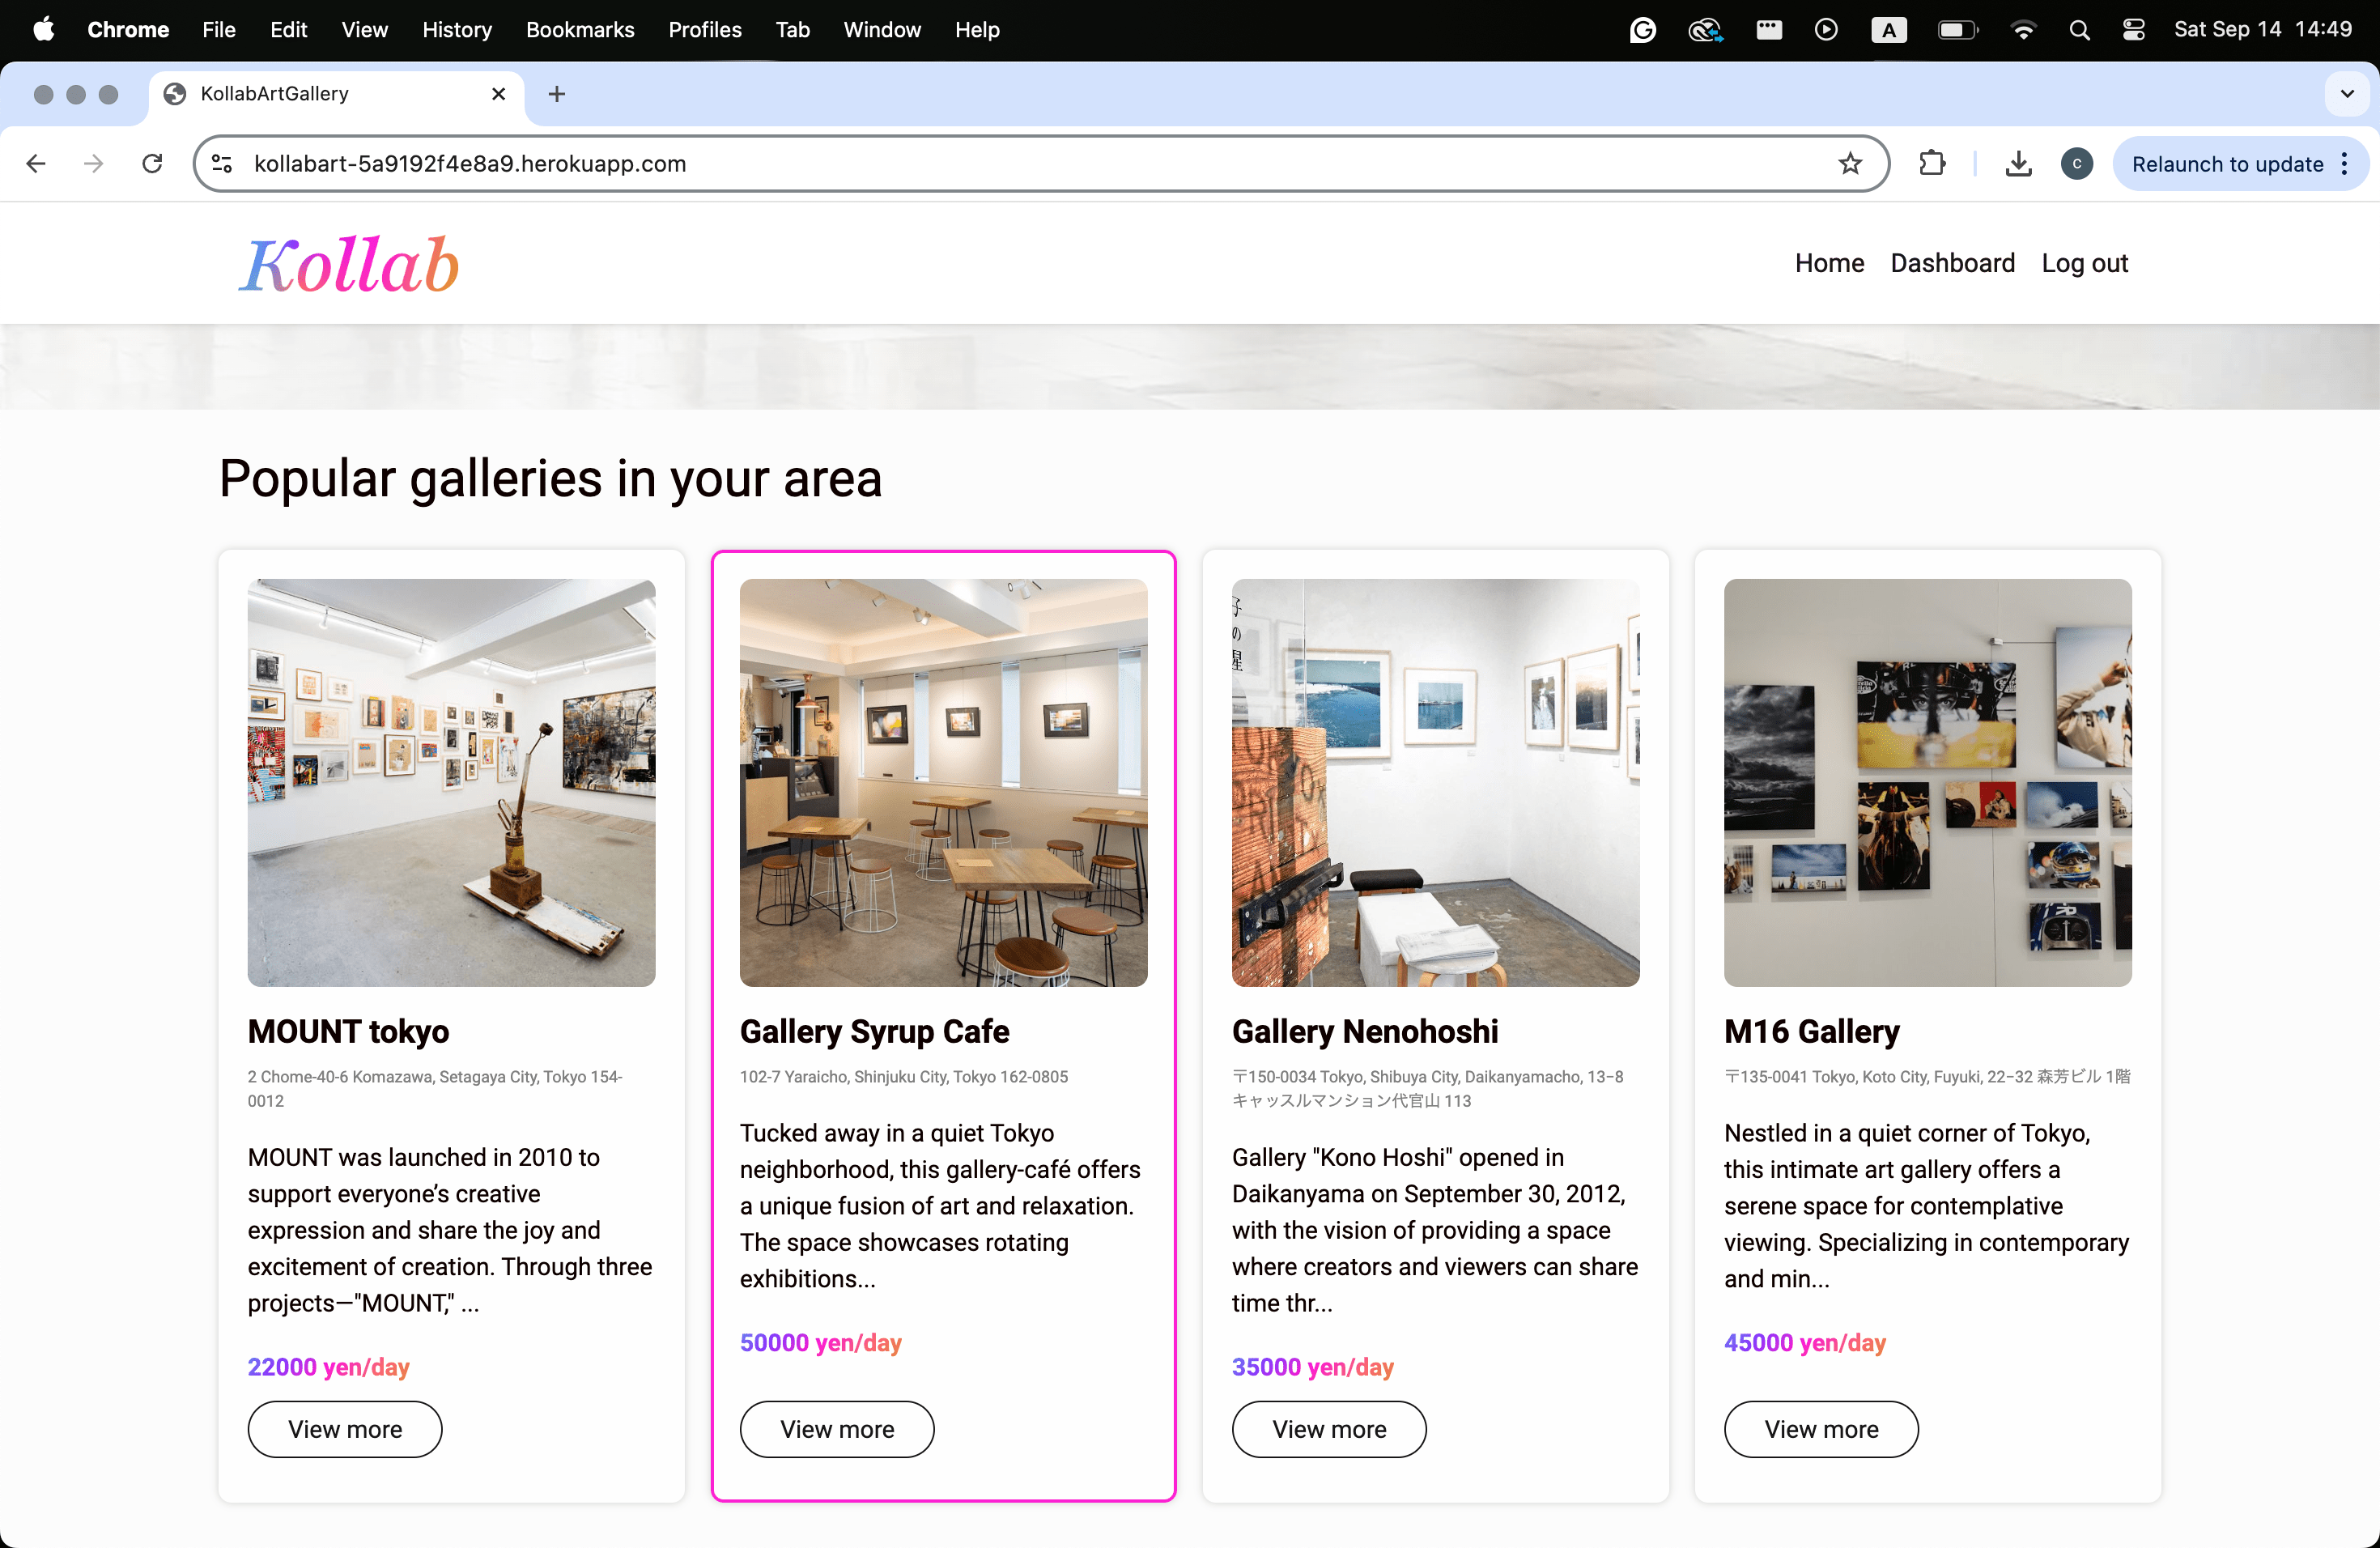The width and height of the screenshot is (2380, 1548).
Task: Open the site information icon in address bar
Action: click(222, 164)
